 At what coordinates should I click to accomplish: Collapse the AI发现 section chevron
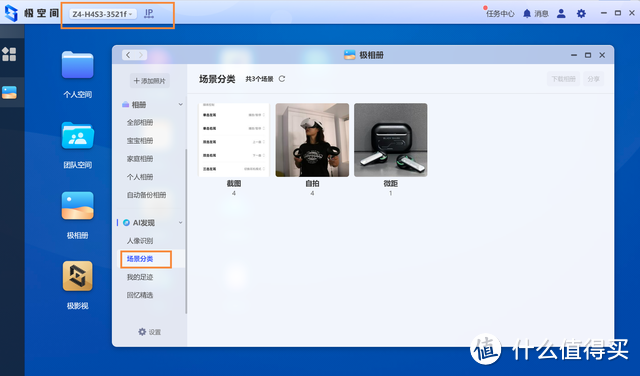[x=180, y=222]
